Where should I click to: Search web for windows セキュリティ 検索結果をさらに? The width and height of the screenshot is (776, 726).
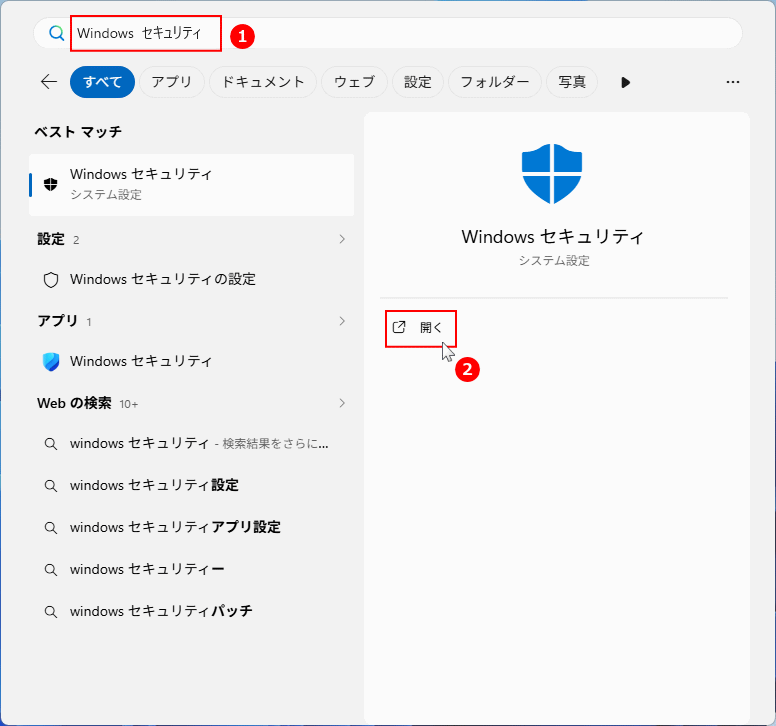[x=192, y=444]
